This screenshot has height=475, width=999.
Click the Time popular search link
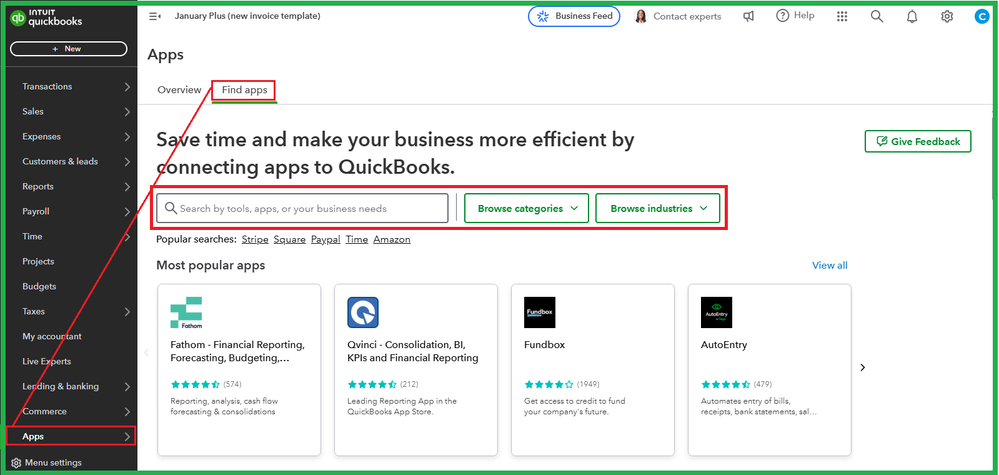coord(357,240)
